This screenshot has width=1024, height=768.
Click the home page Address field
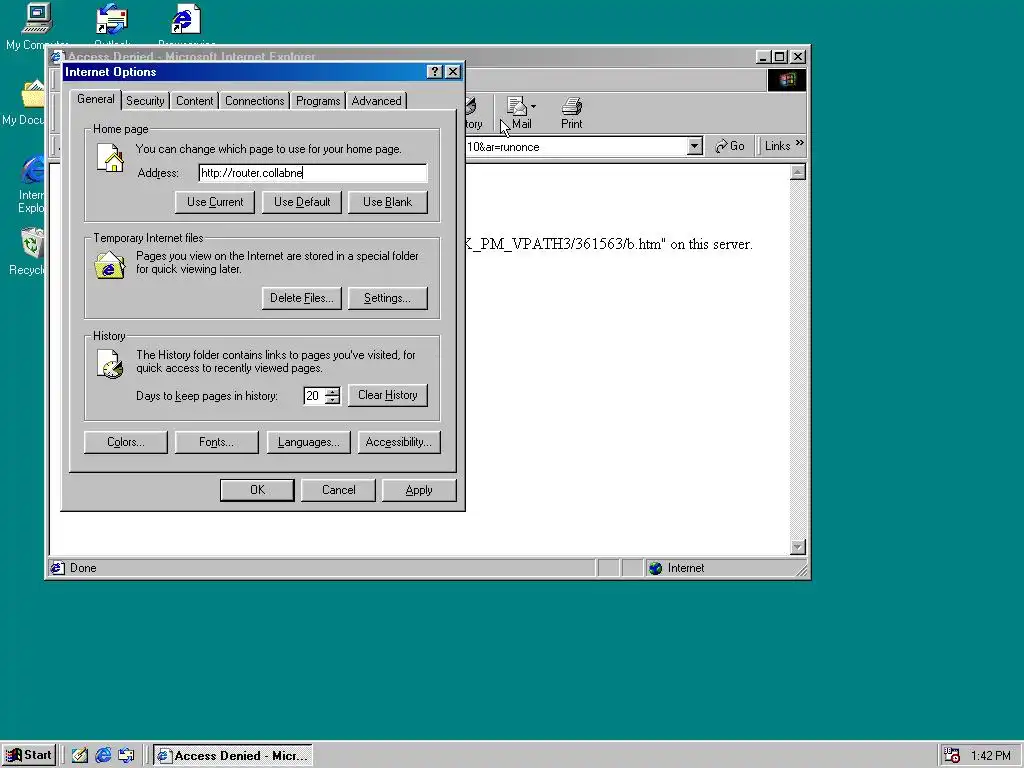(313, 173)
